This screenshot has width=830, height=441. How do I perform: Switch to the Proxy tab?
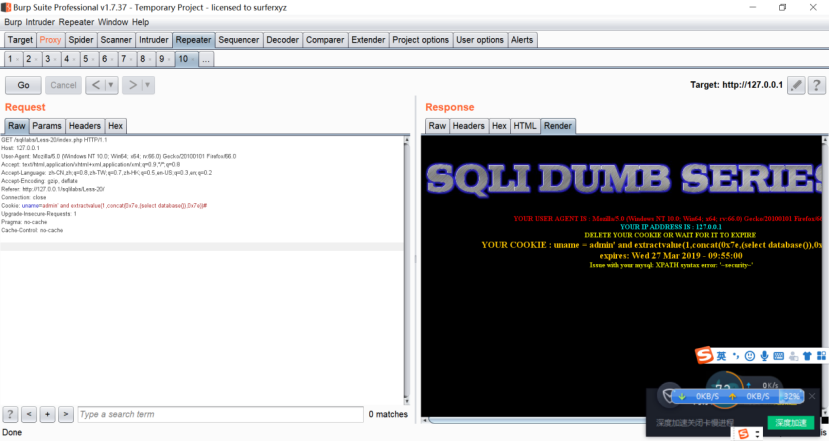50,40
